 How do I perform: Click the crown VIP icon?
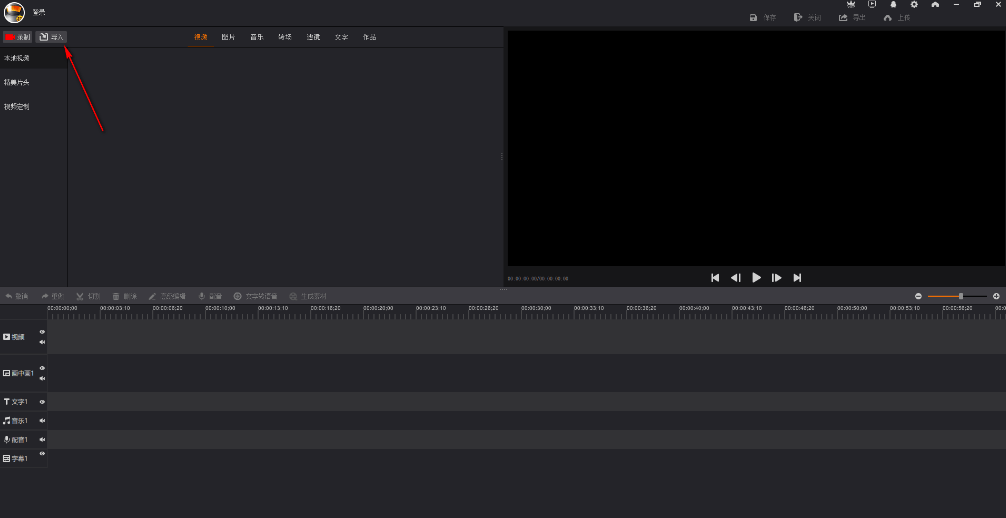click(x=851, y=5)
